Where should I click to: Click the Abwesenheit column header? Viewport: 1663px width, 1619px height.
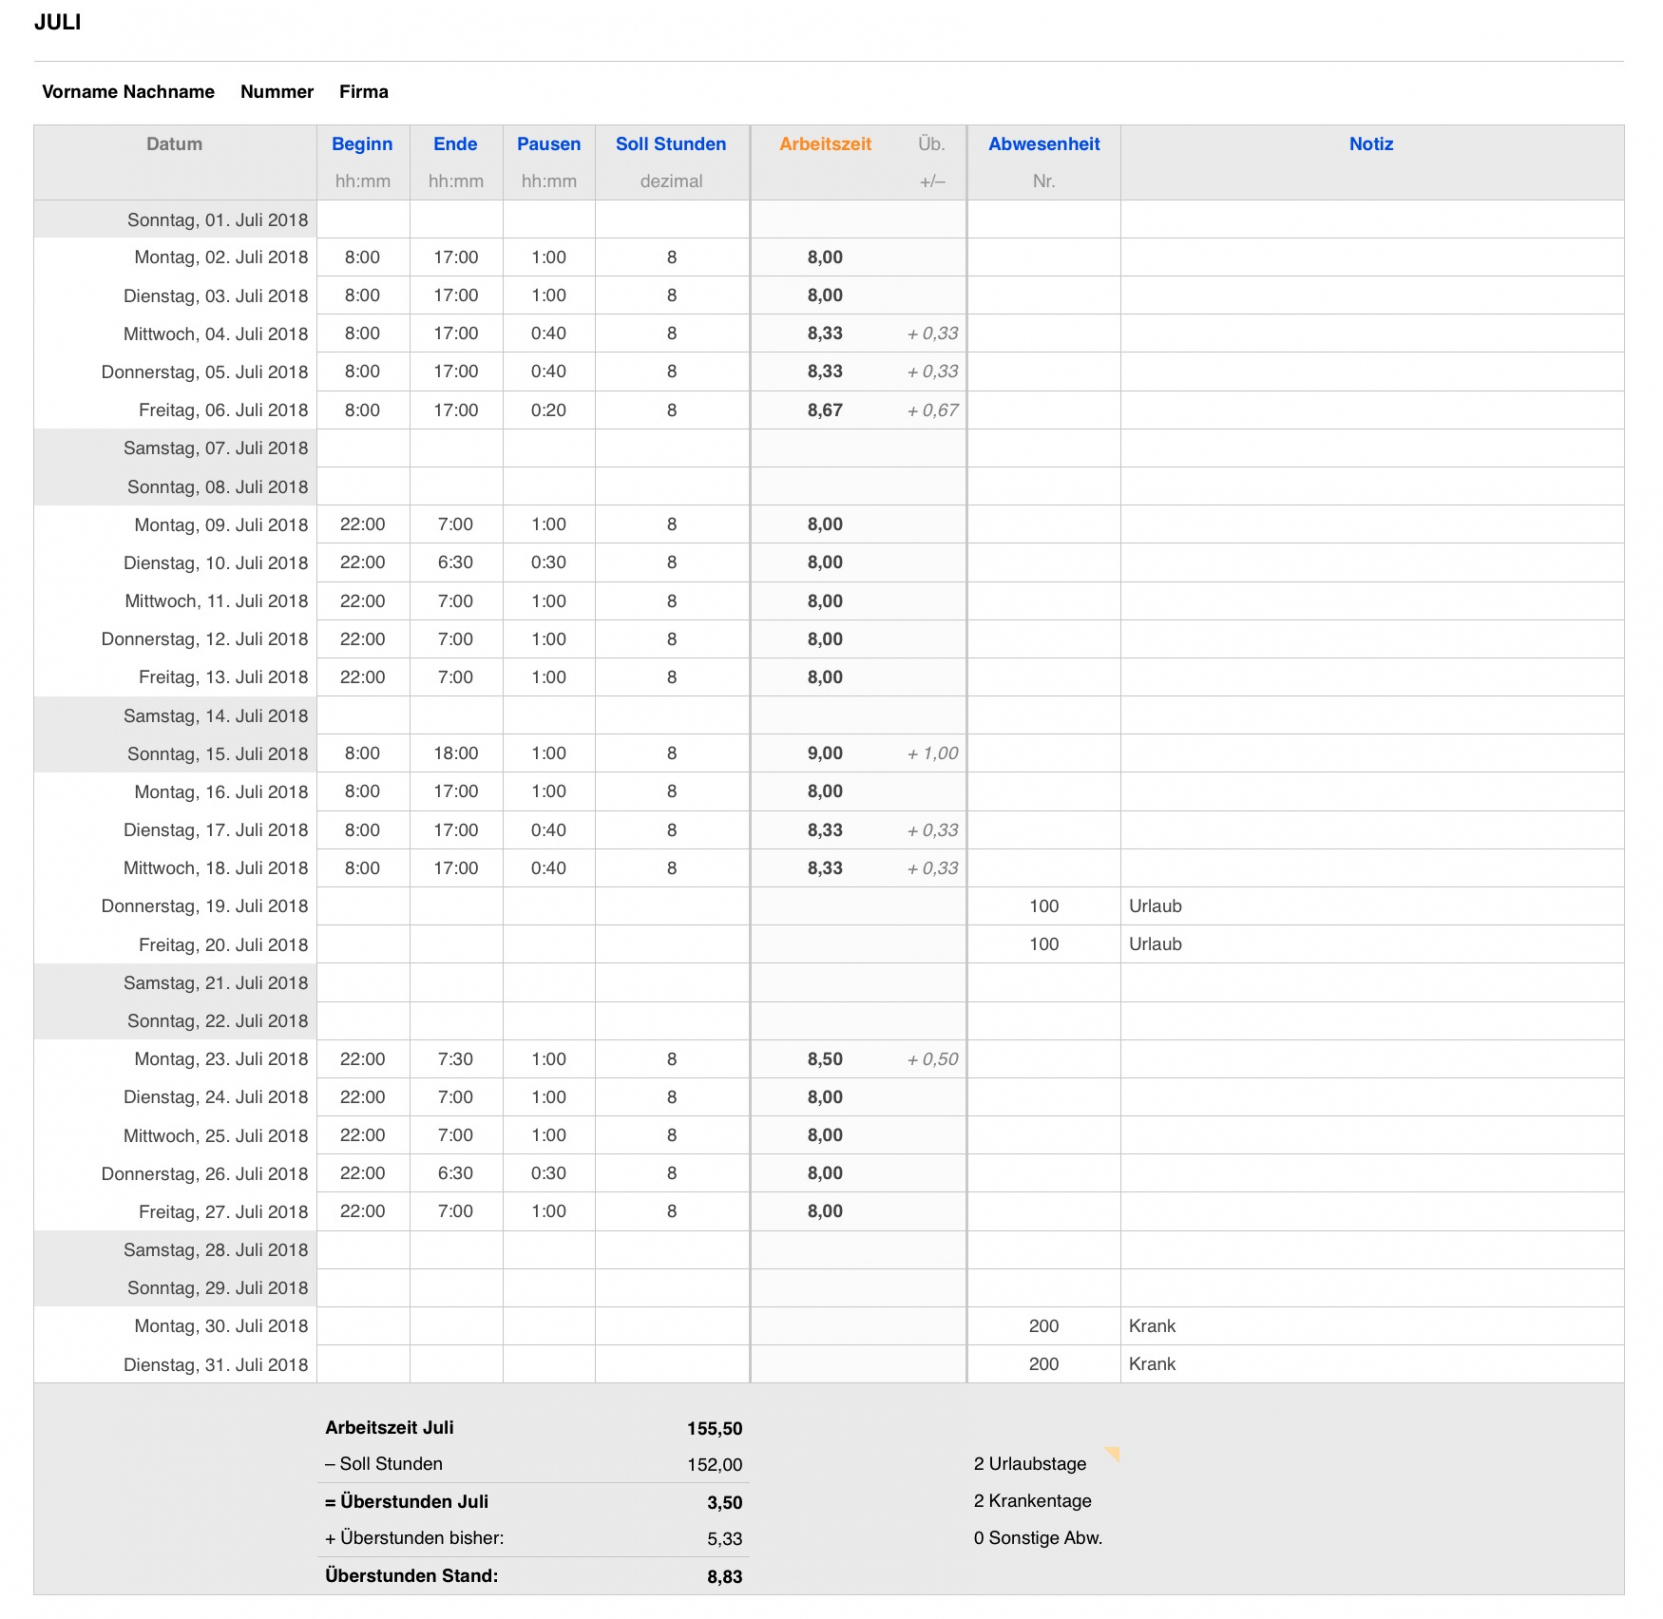(x=1043, y=144)
